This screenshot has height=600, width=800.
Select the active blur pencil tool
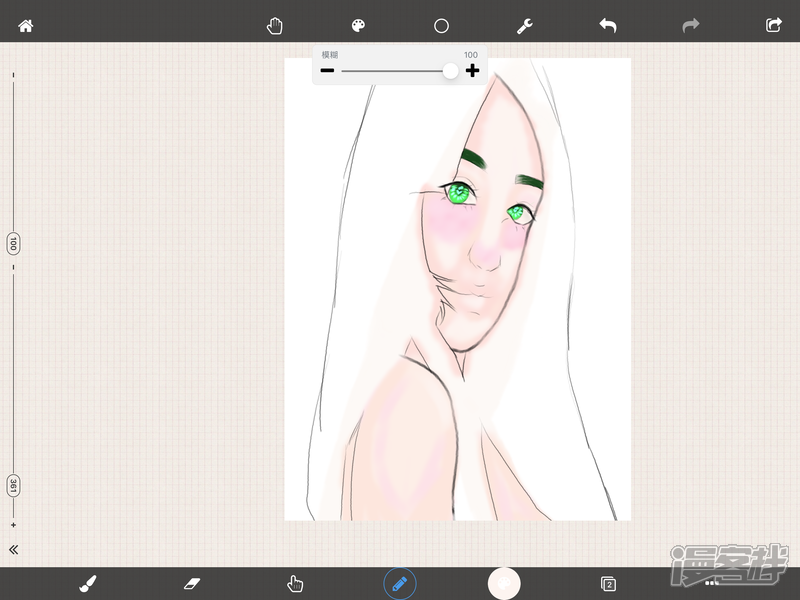[399, 583]
